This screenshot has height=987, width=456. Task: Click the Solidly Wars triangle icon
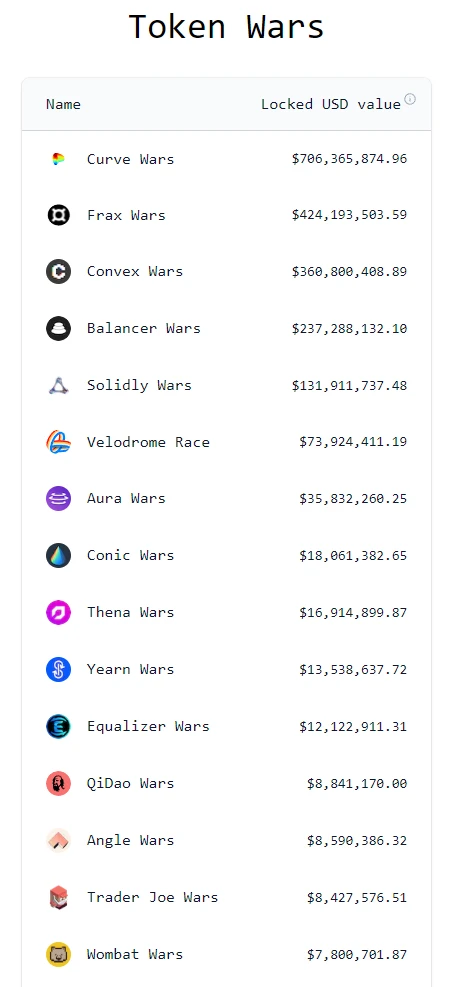(x=58, y=385)
